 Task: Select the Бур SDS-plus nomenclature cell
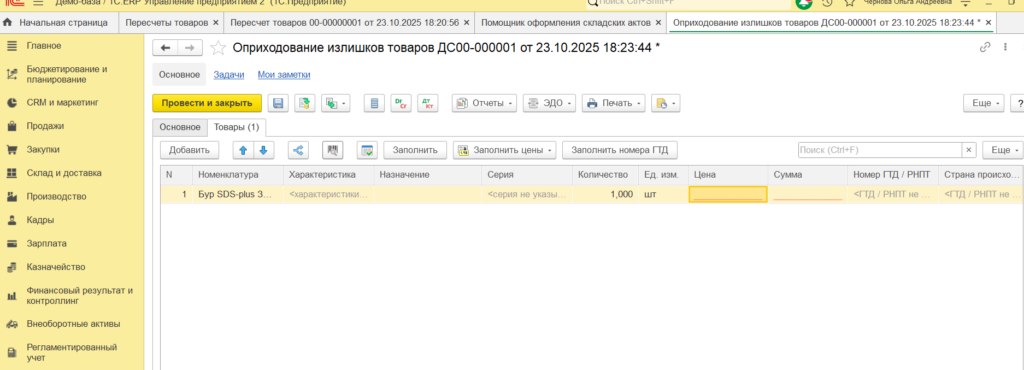tap(238, 194)
